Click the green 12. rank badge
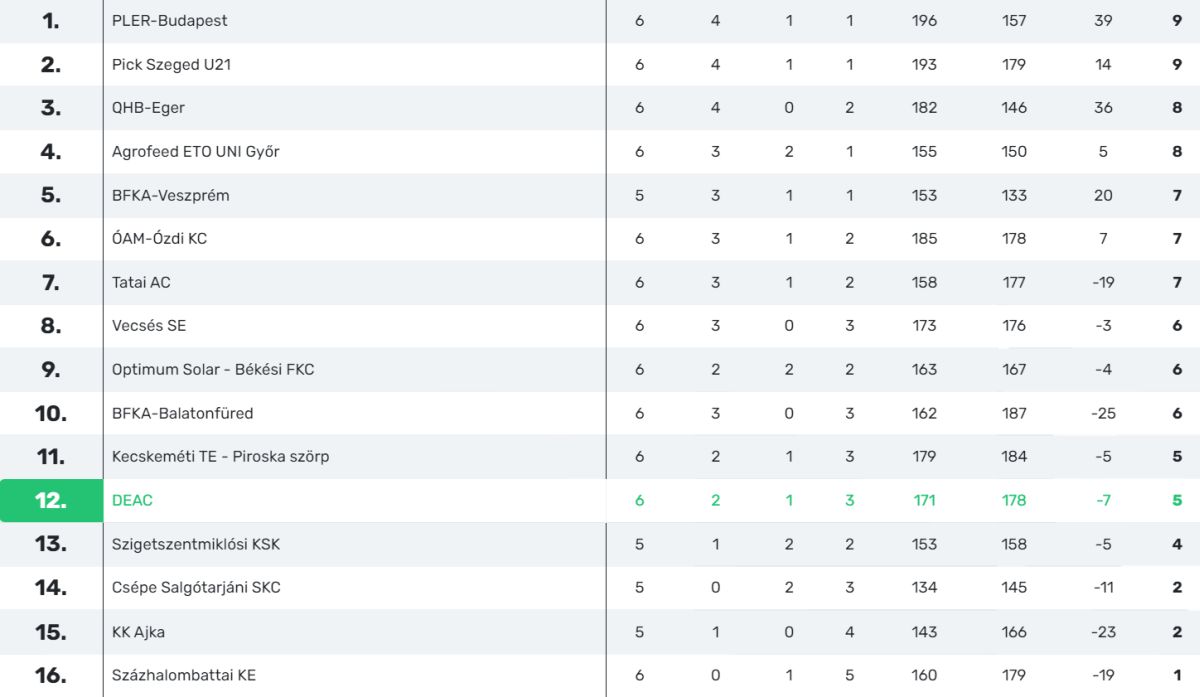1200x697 pixels. [x=51, y=500]
